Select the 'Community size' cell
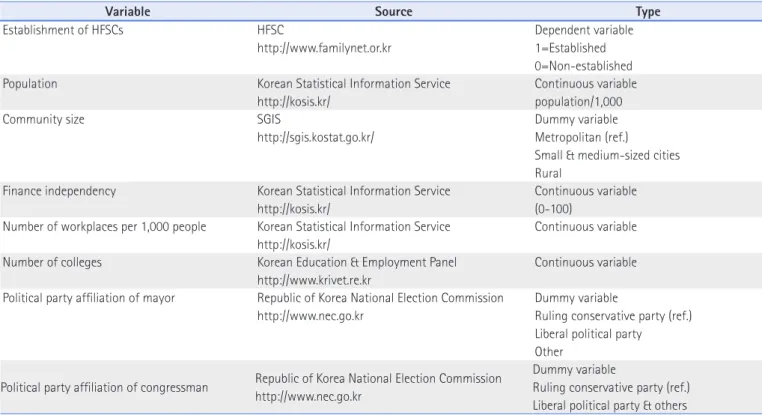 43,120
